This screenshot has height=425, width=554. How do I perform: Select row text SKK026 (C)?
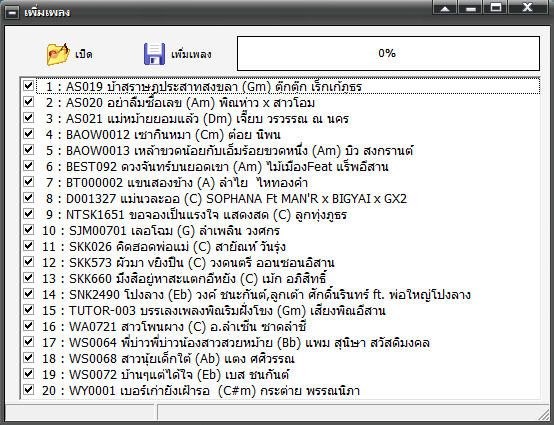click(x=164, y=247)
